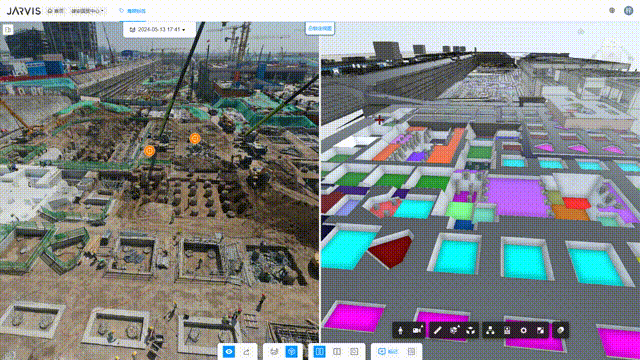
Task: Click the blue annotation button in bottom bar
Action: click(x=388, y=352)
